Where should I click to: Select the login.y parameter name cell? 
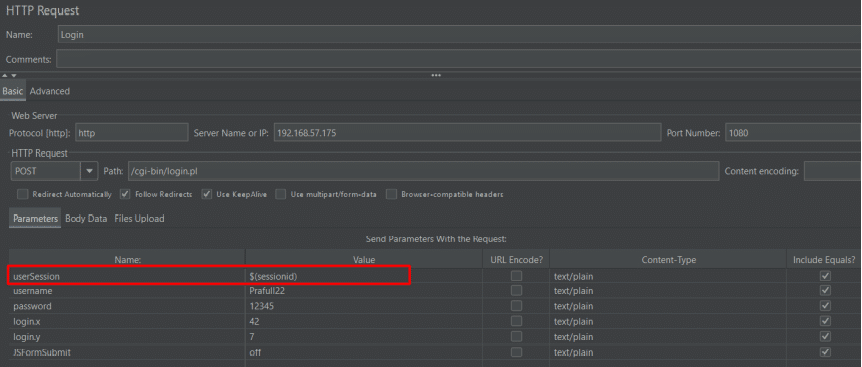pos(127,336)
